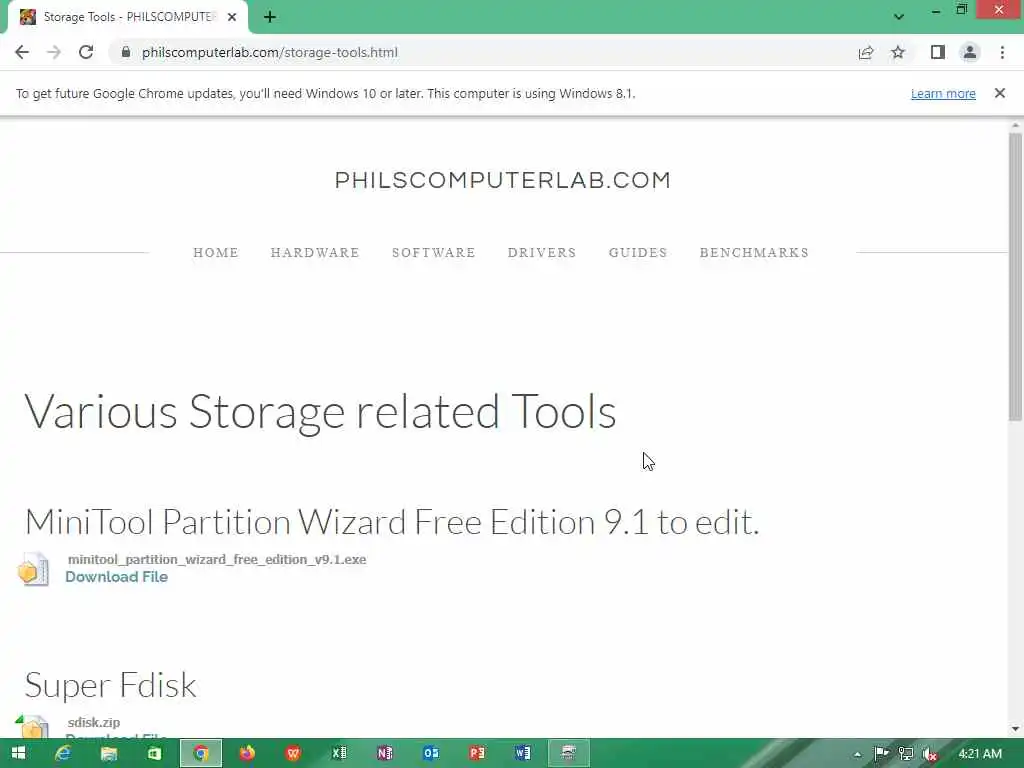Viewport: 1024px width, 768px height.
Task: Open the Learn more link
Action: click(943, 93)
